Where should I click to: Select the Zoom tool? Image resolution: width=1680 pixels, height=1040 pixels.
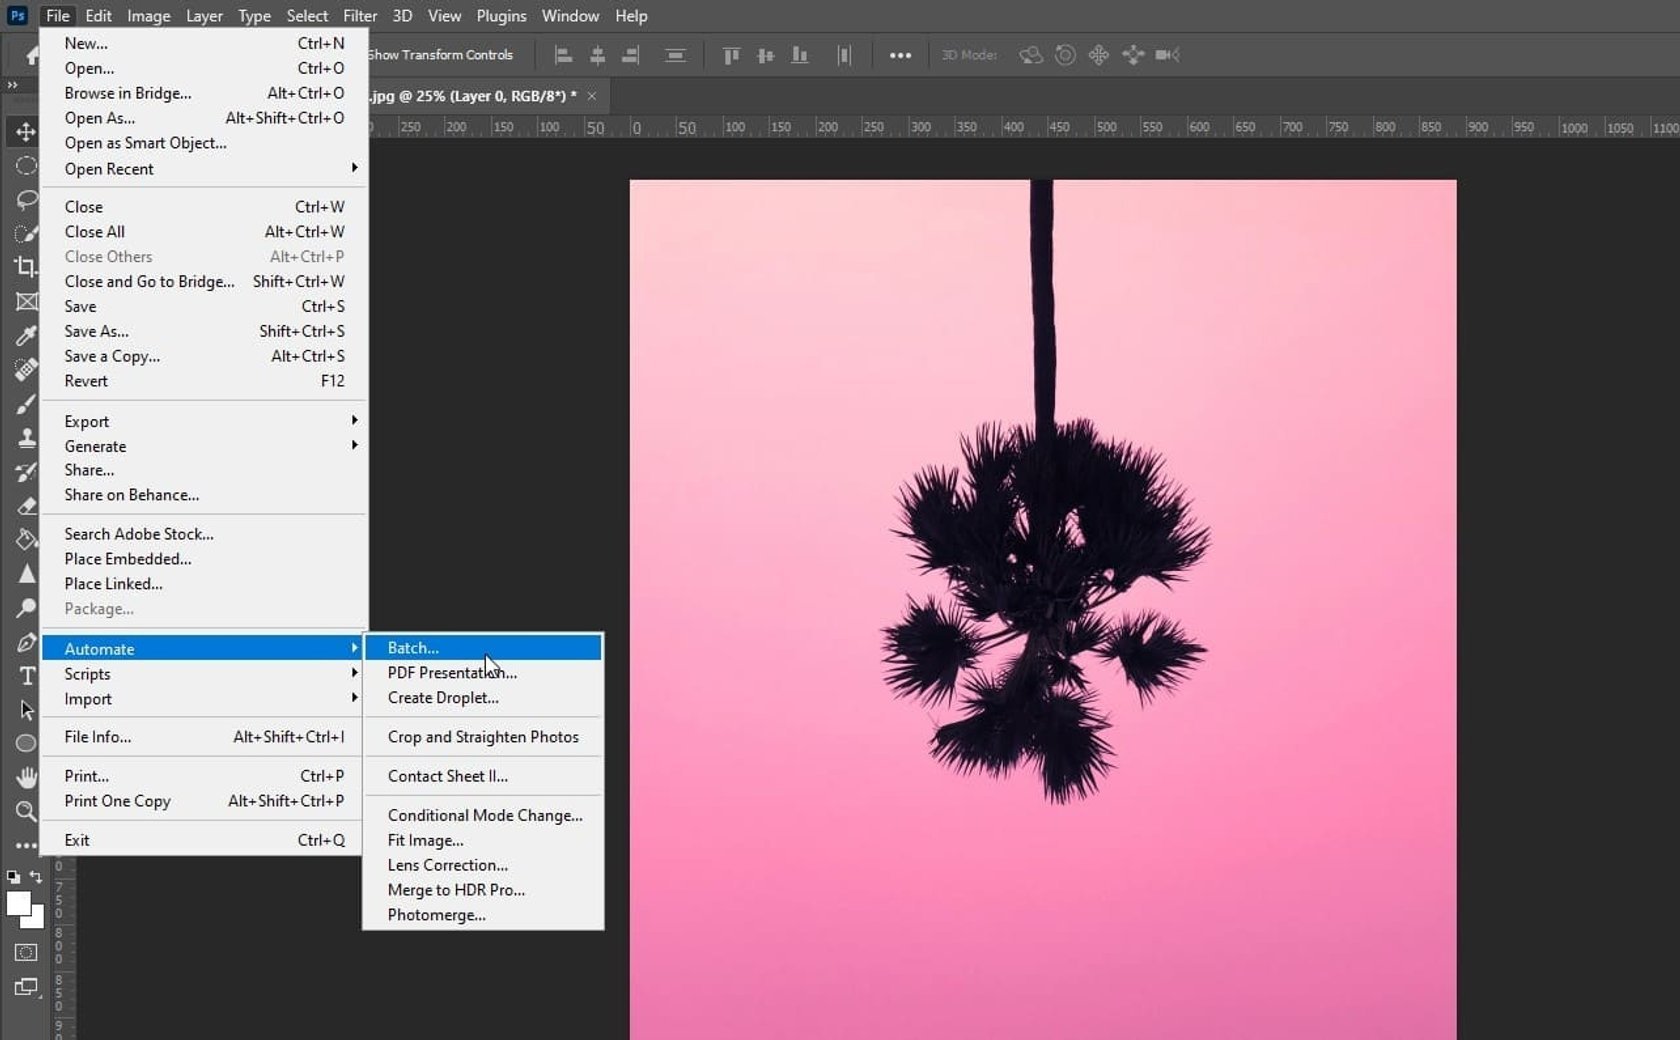(25, 811)
